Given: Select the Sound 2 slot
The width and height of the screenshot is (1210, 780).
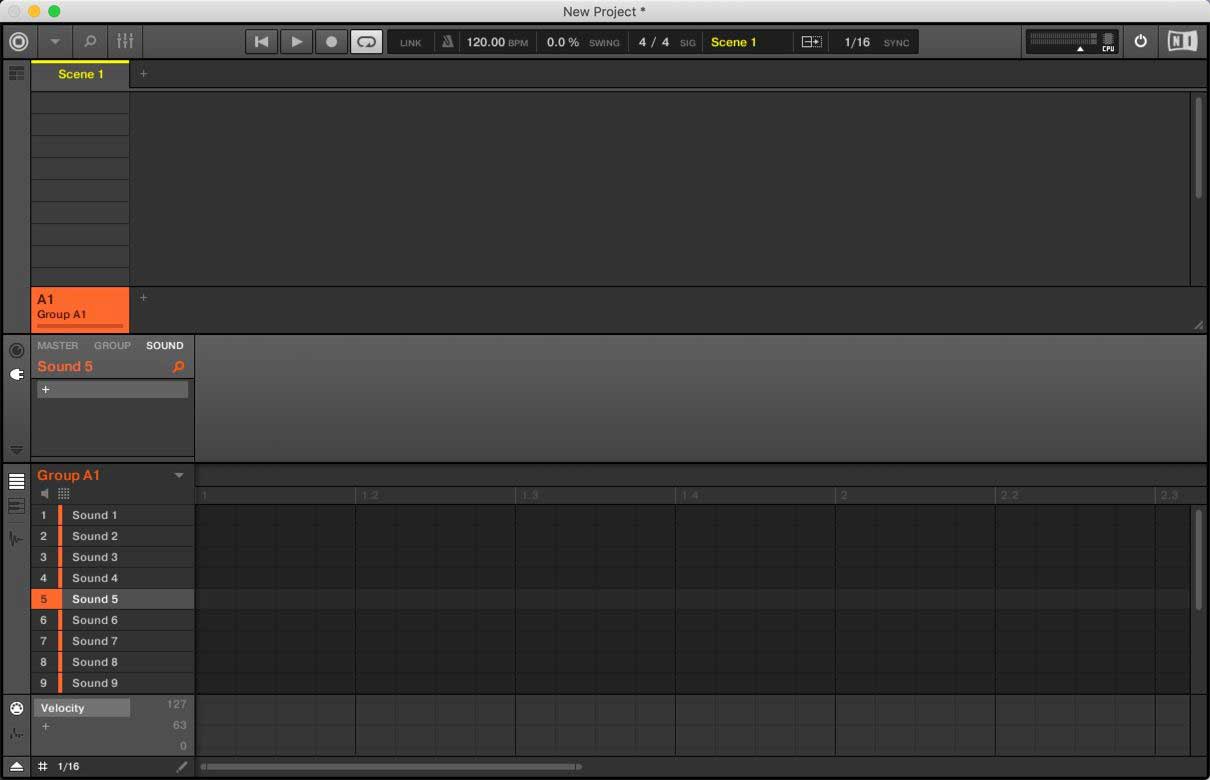Looking at the screenshot, I should [x=113, y=536].
